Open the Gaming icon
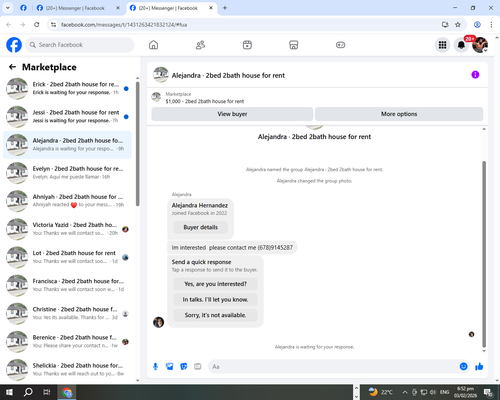The width and height of the screenshot is (500, 400). pyautogui.click(x=340, y=45)
